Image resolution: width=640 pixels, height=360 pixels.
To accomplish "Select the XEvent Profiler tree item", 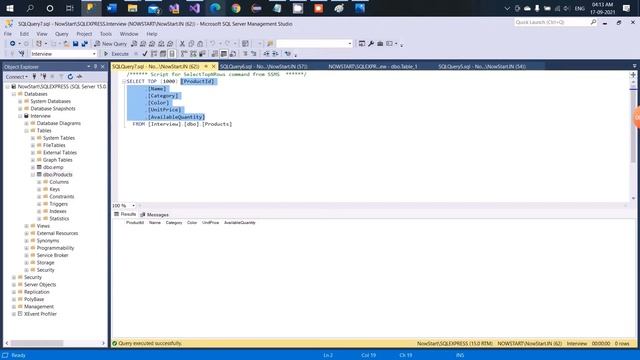I will point(40,314).
